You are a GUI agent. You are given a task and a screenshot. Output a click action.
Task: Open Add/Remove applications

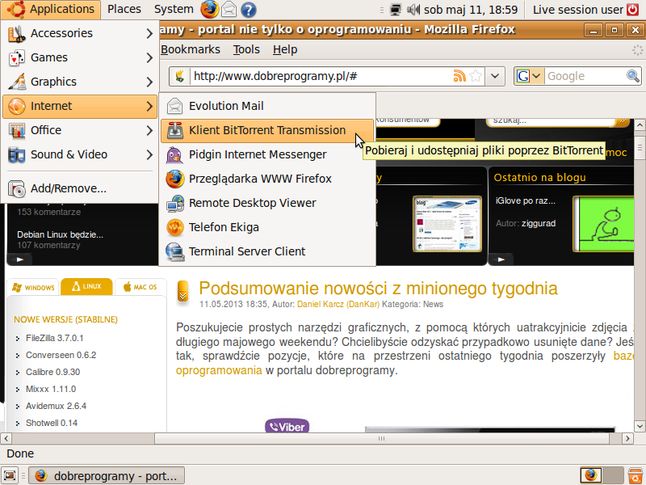(x=80, y=188)
